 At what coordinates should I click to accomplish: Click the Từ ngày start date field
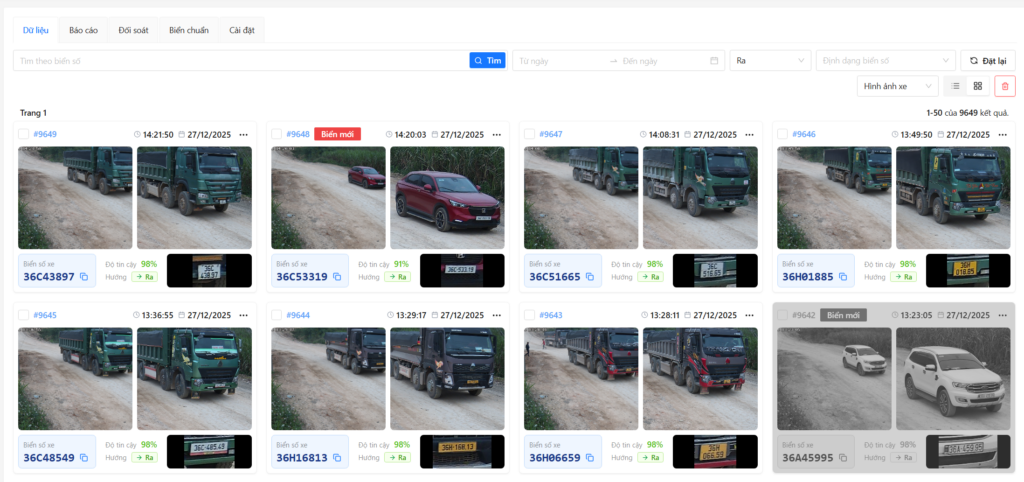click(562, 61)
